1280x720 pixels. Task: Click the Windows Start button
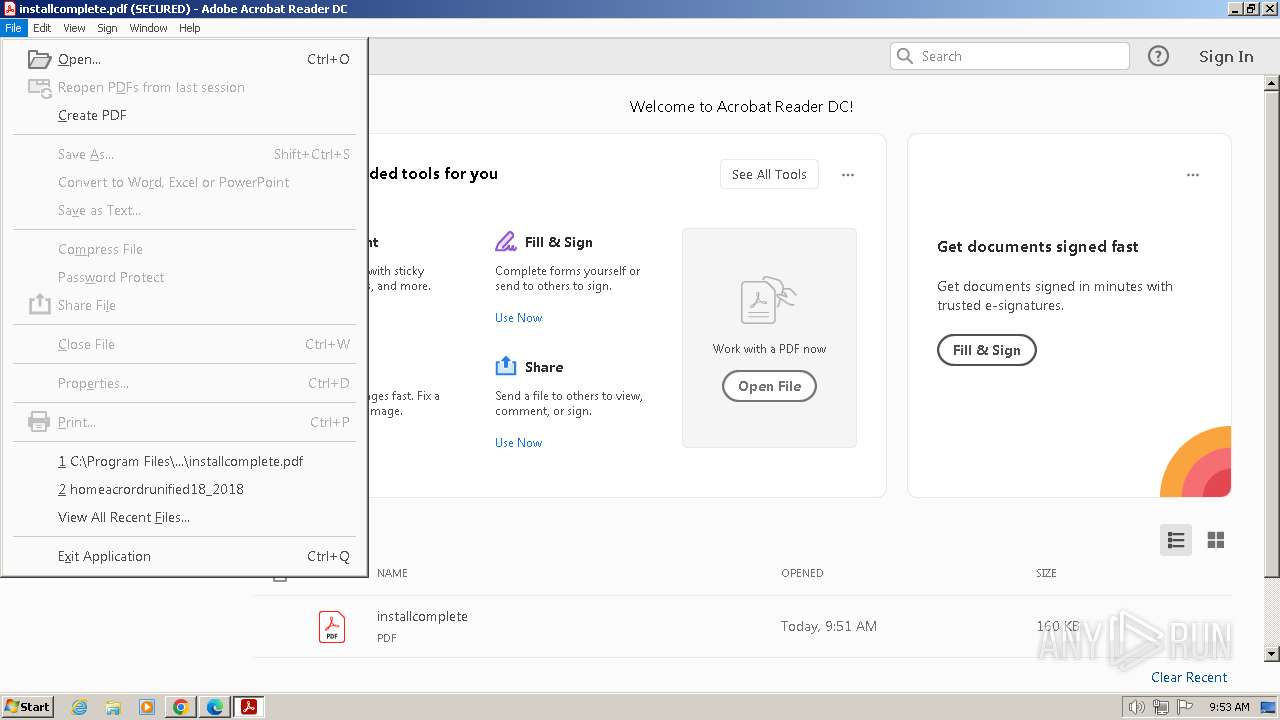pos(28,707)
